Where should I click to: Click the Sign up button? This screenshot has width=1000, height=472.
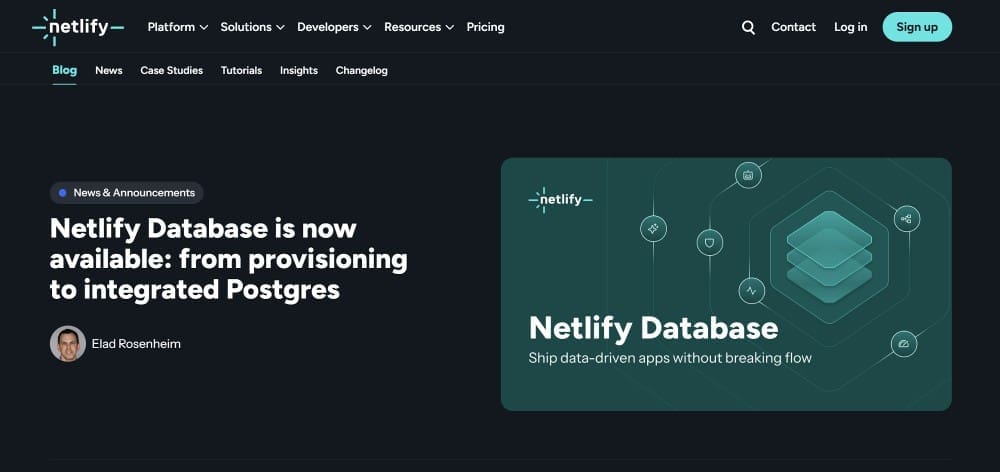tap(917, 27)
